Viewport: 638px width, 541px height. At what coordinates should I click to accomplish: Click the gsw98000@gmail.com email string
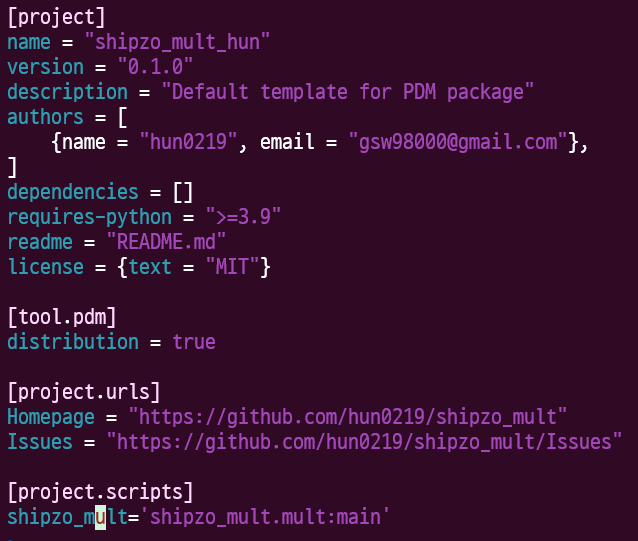point(458,142)
